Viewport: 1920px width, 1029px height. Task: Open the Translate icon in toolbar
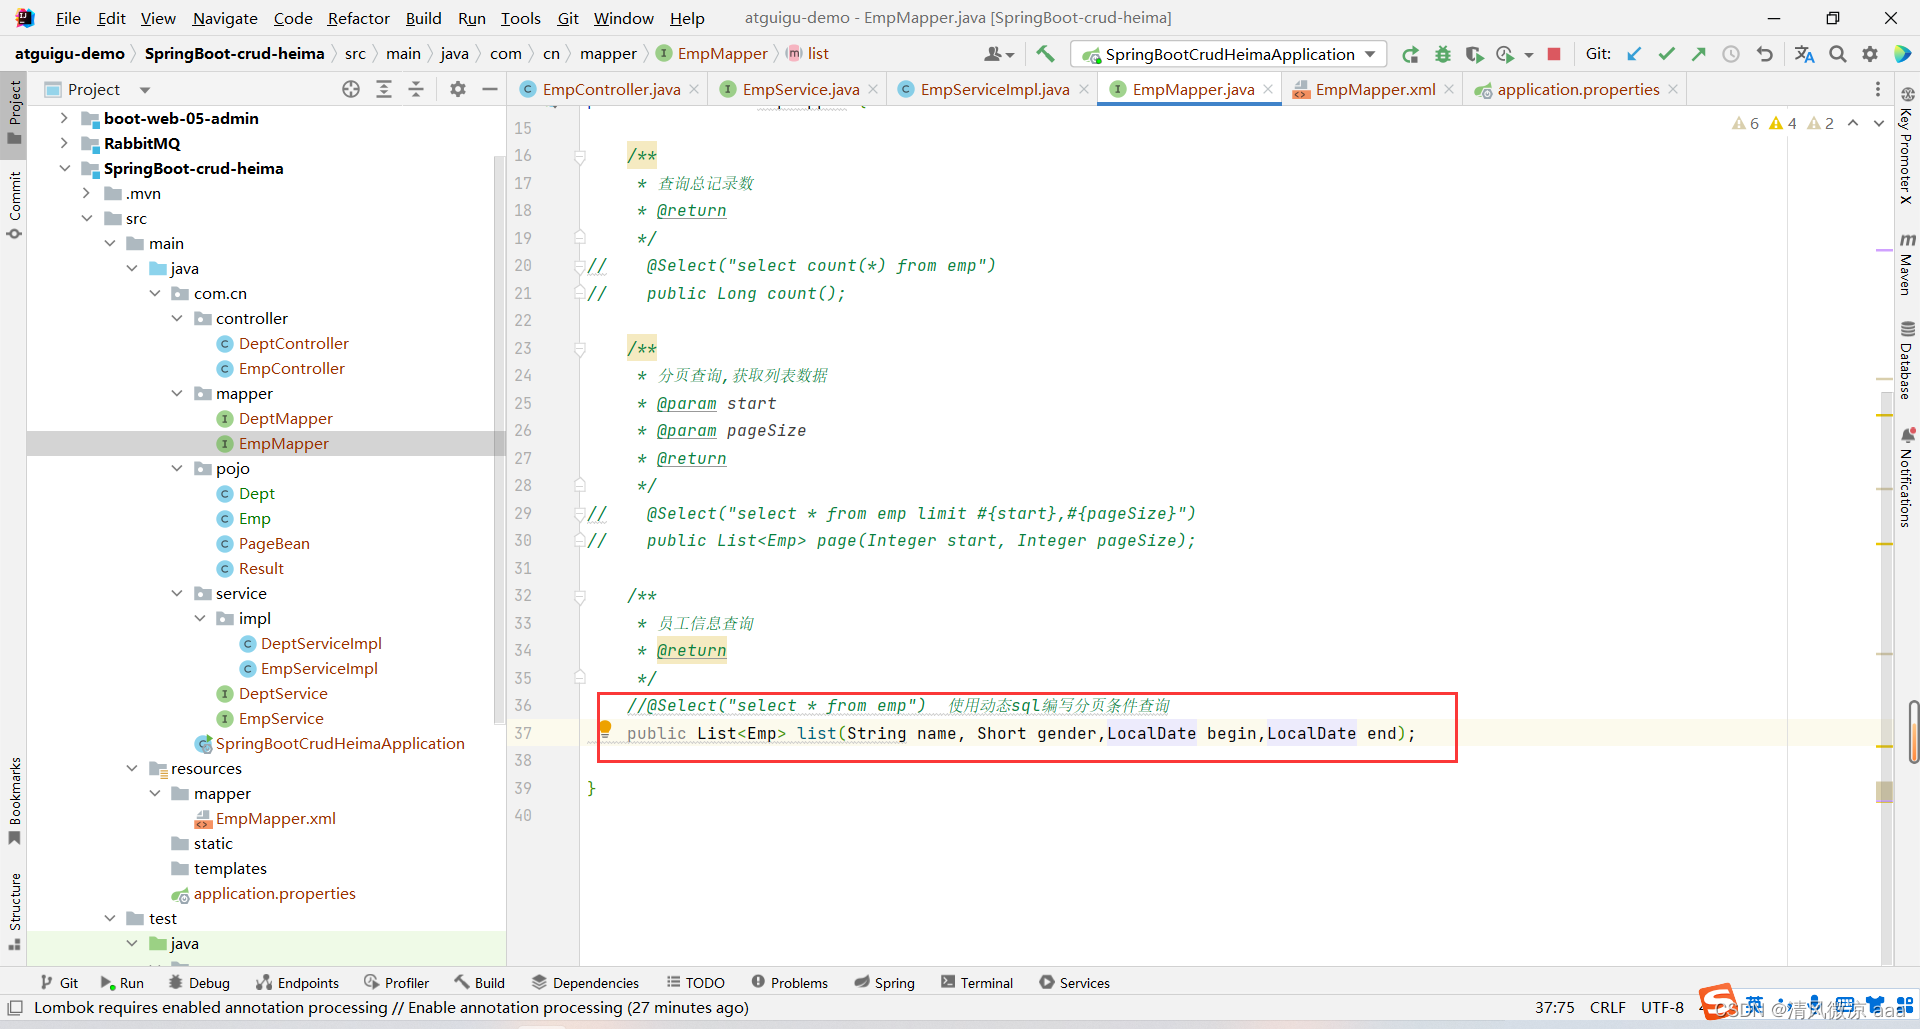[x=1804, y=54]
